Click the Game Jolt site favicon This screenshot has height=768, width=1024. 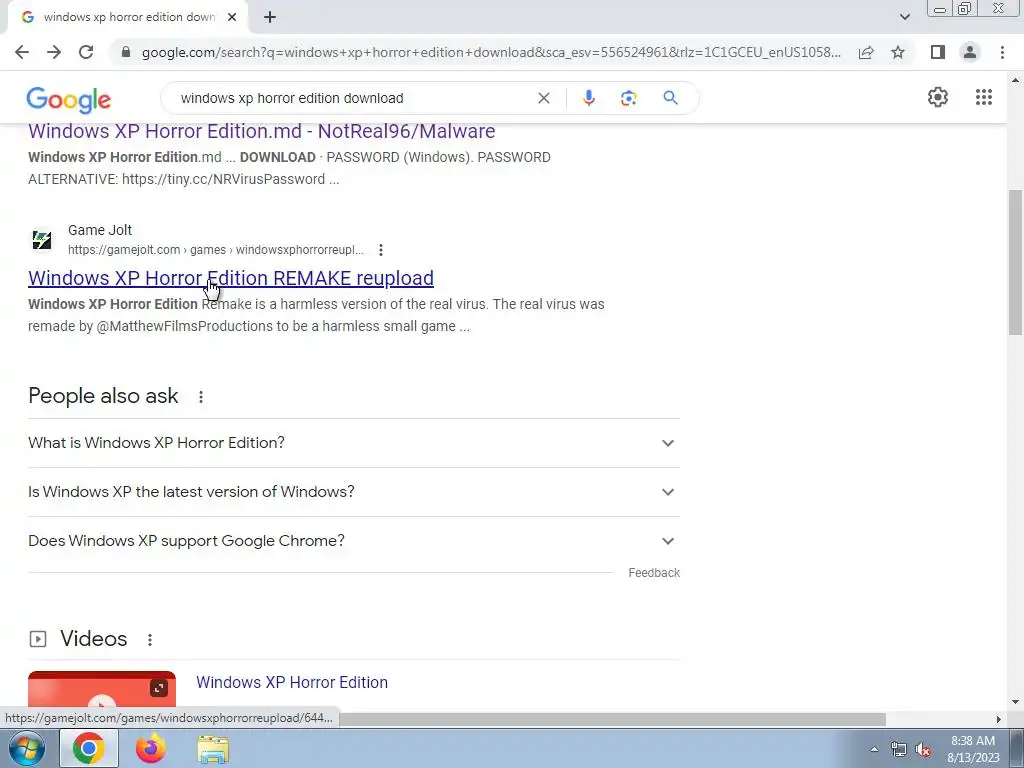pyautogui.click(x=42, y=240)
